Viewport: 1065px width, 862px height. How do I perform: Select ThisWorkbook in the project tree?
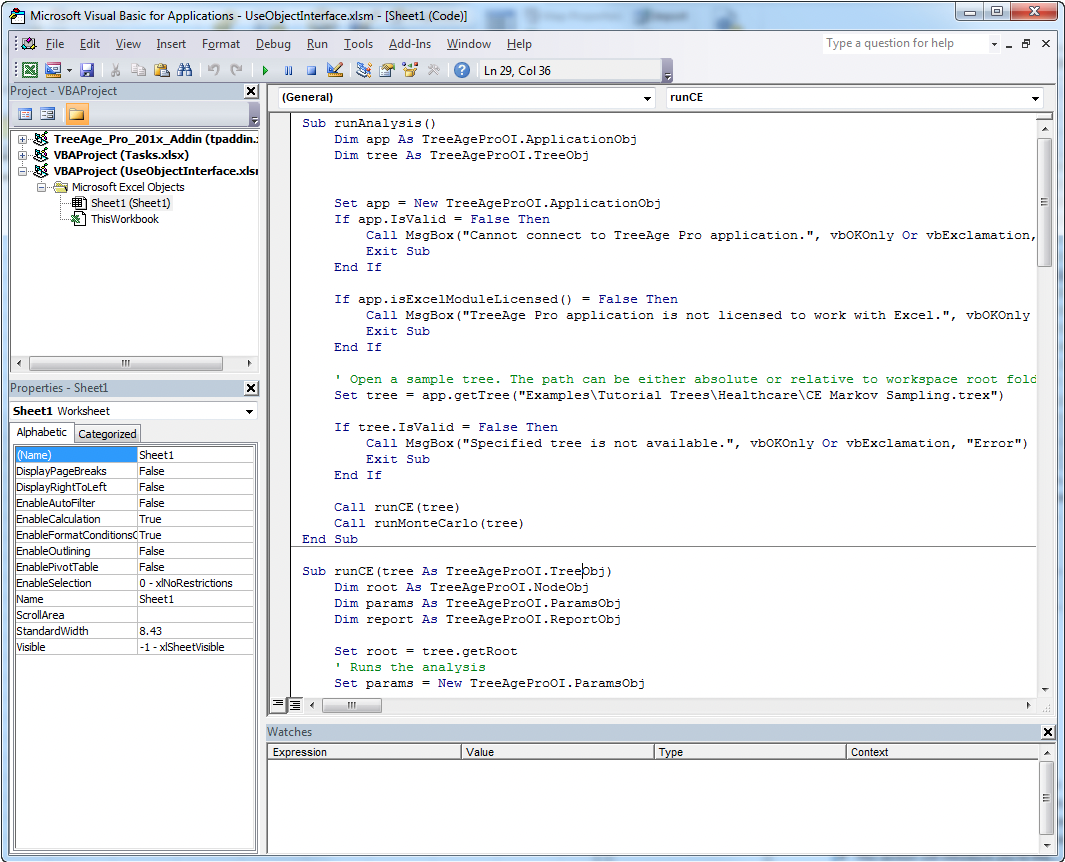[x=124, y=219]
